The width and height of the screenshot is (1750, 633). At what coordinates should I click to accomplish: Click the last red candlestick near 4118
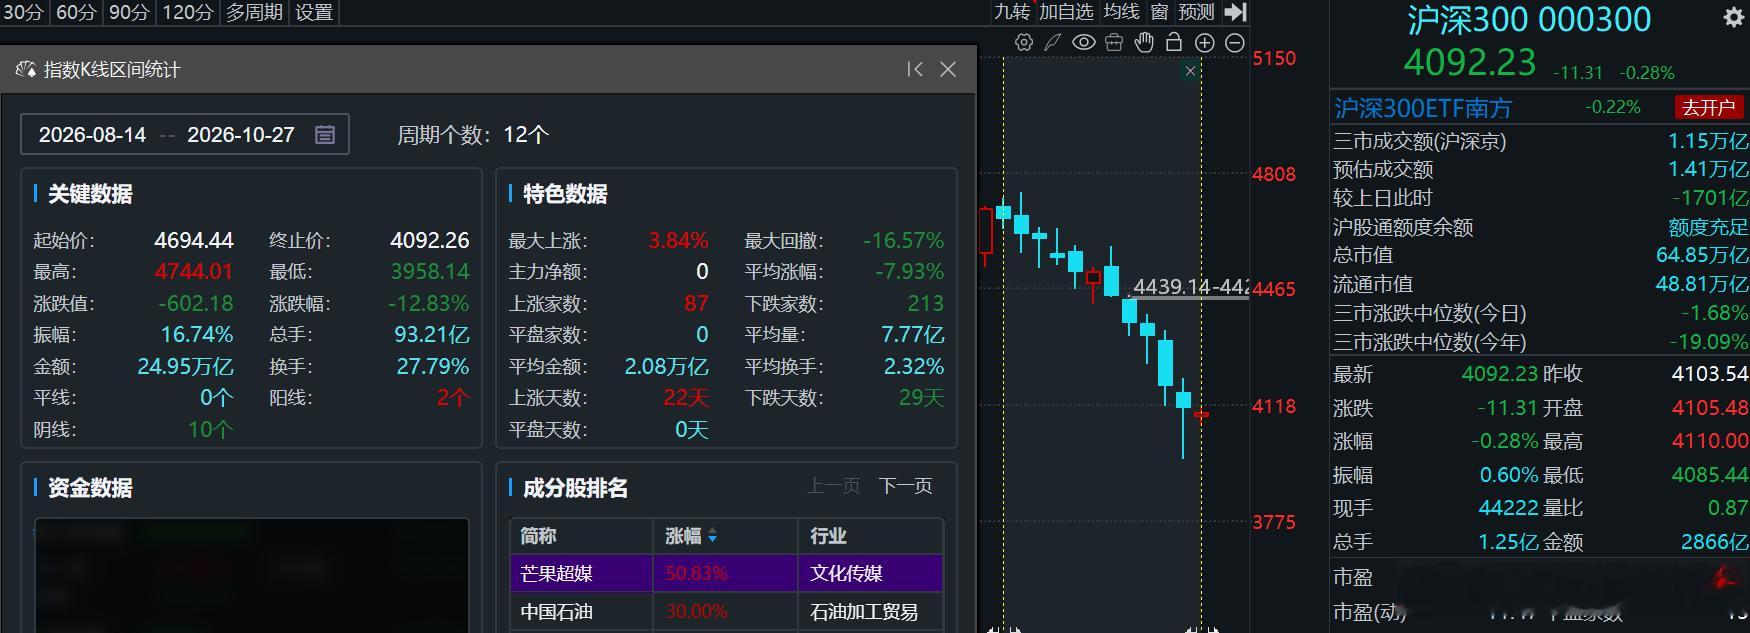pyautogui.click(x=1201, y=414)
